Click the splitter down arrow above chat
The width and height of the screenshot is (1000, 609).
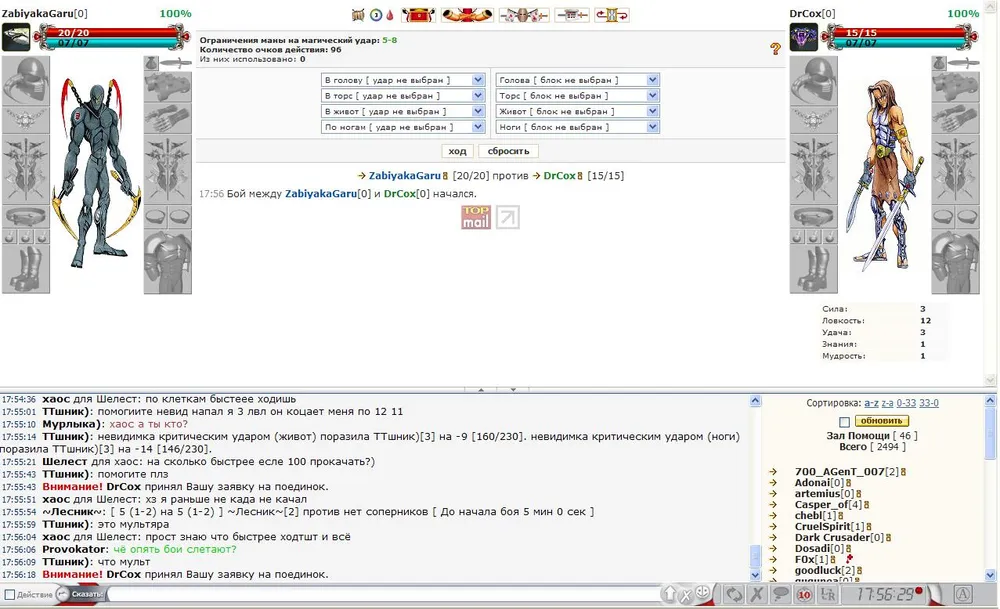(x=513, y=389)
